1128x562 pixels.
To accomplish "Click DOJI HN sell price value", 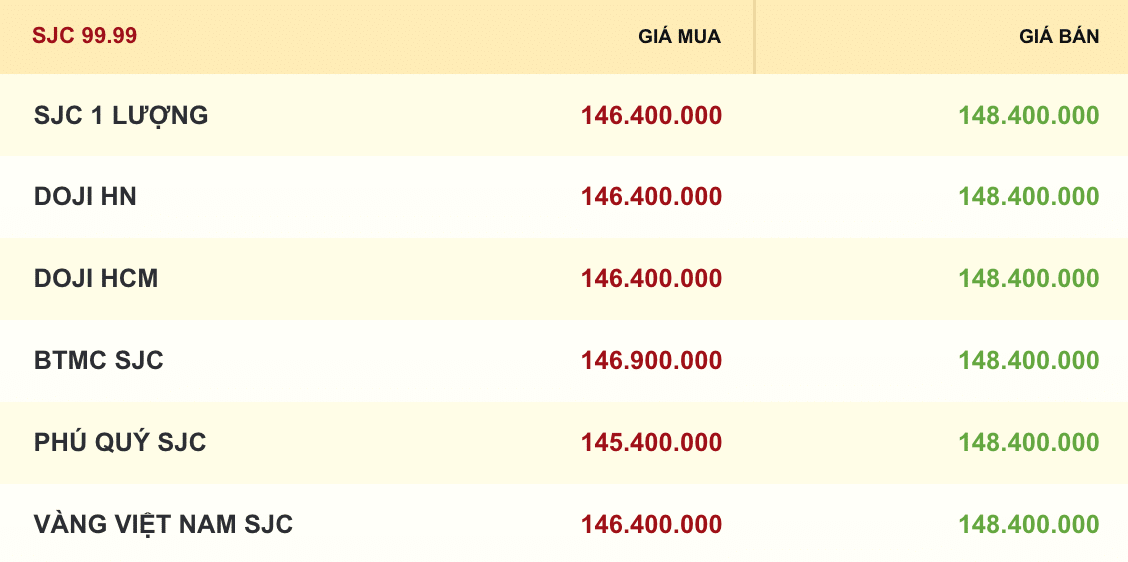I will tap(1028, 197).
